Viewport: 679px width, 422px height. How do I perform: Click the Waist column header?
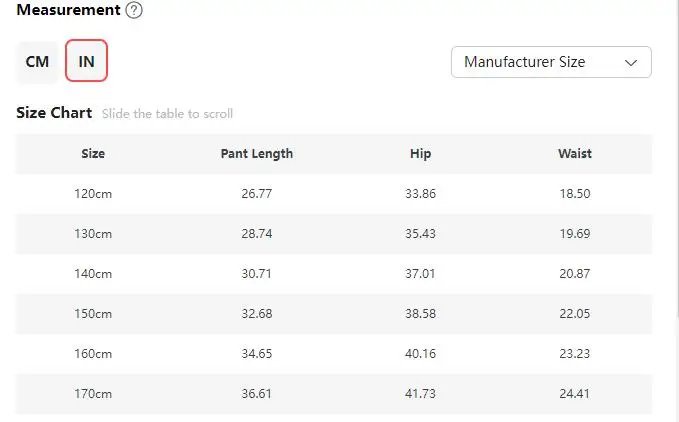(575, 154)
